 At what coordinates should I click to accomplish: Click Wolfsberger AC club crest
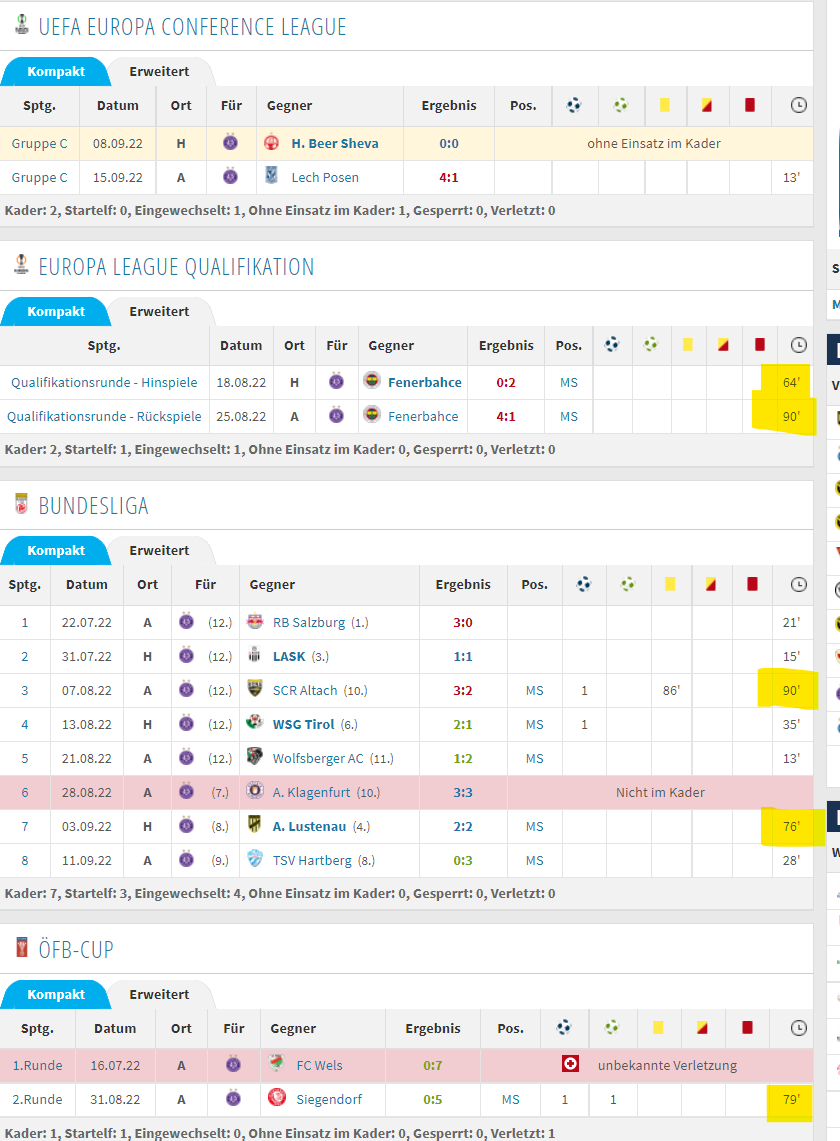coord(255,756)
